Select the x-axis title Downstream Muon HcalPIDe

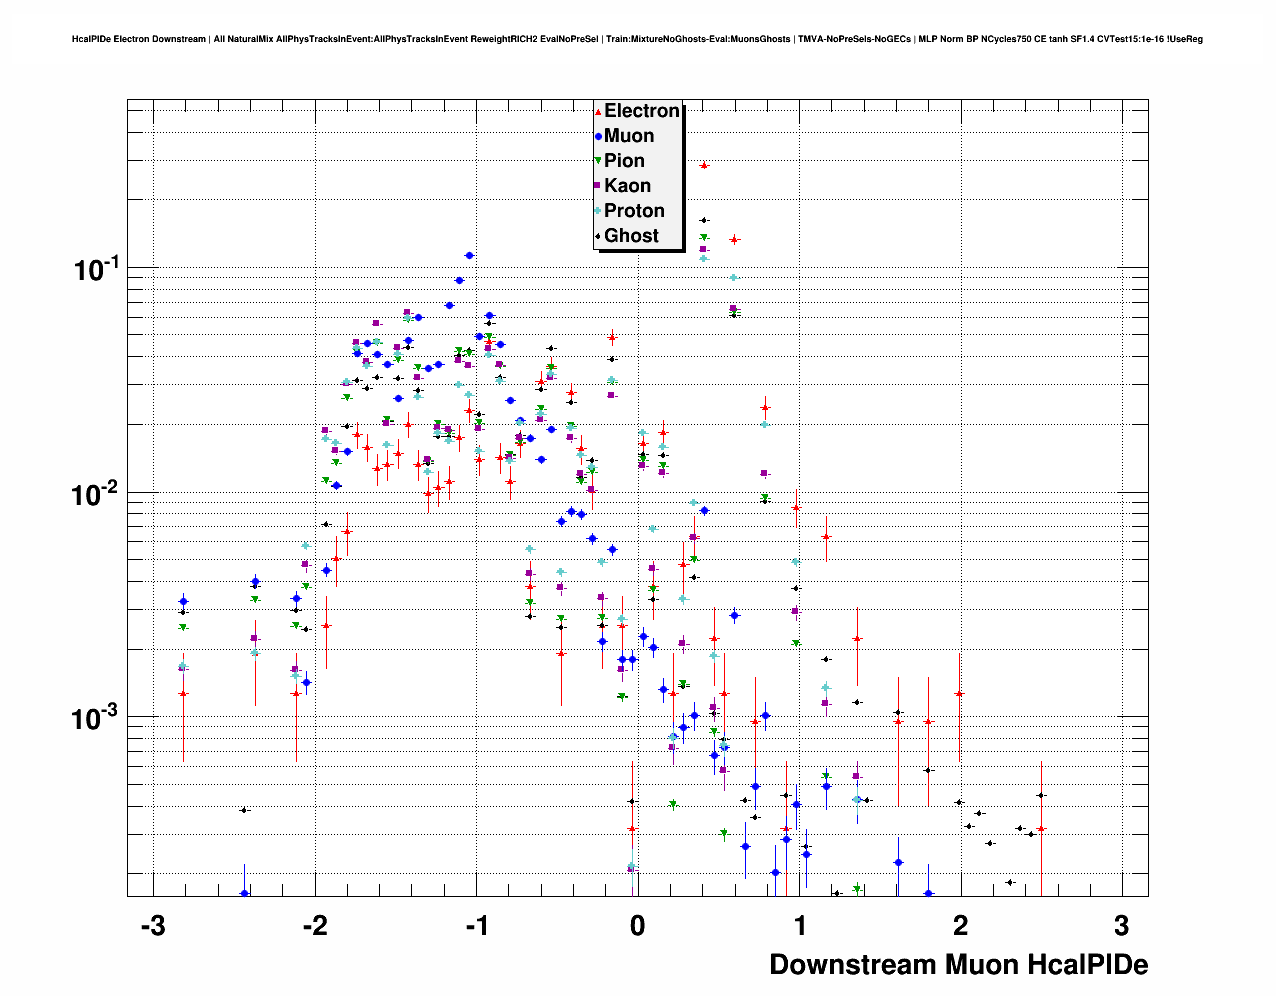[958, 964]
